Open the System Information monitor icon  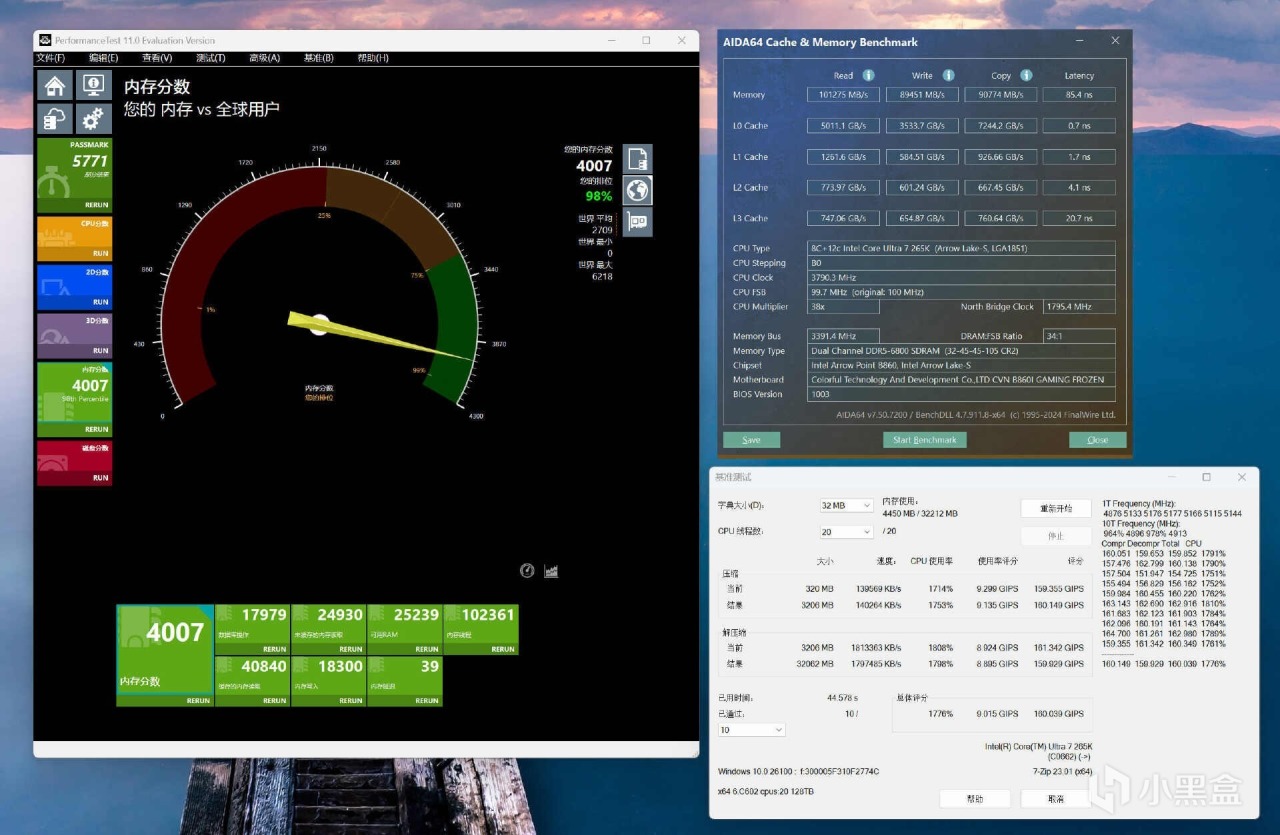point(93,86)
